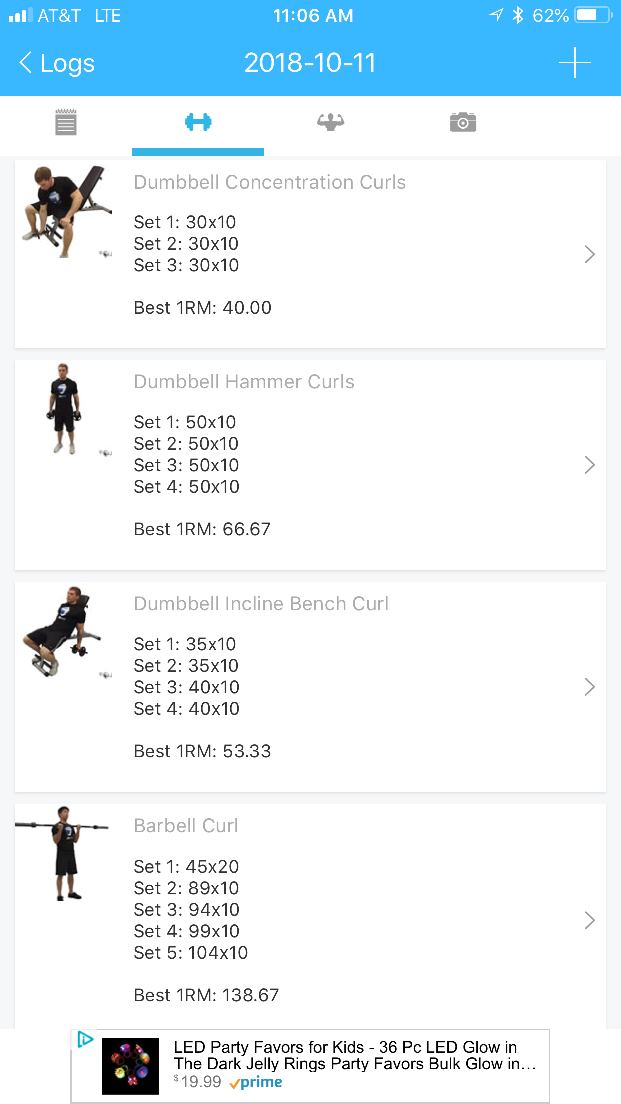621x1104 pixels.
Task: Tap Dumbbell Hammer Curls exercise image
Action: 66,411
